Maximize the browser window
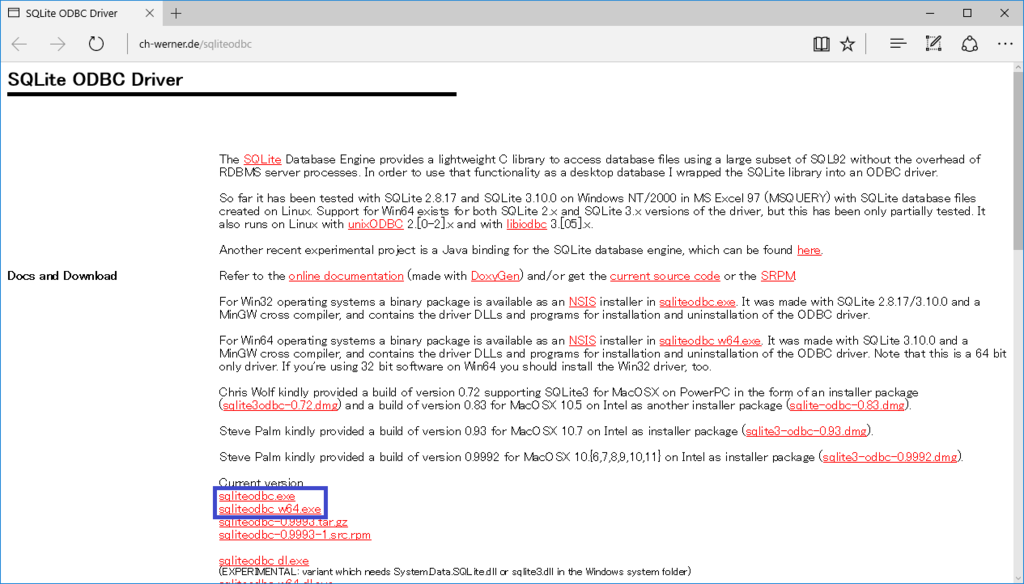Image resolution: width=1024 pixels, height=584 pixels. click(x=967, y=13)
